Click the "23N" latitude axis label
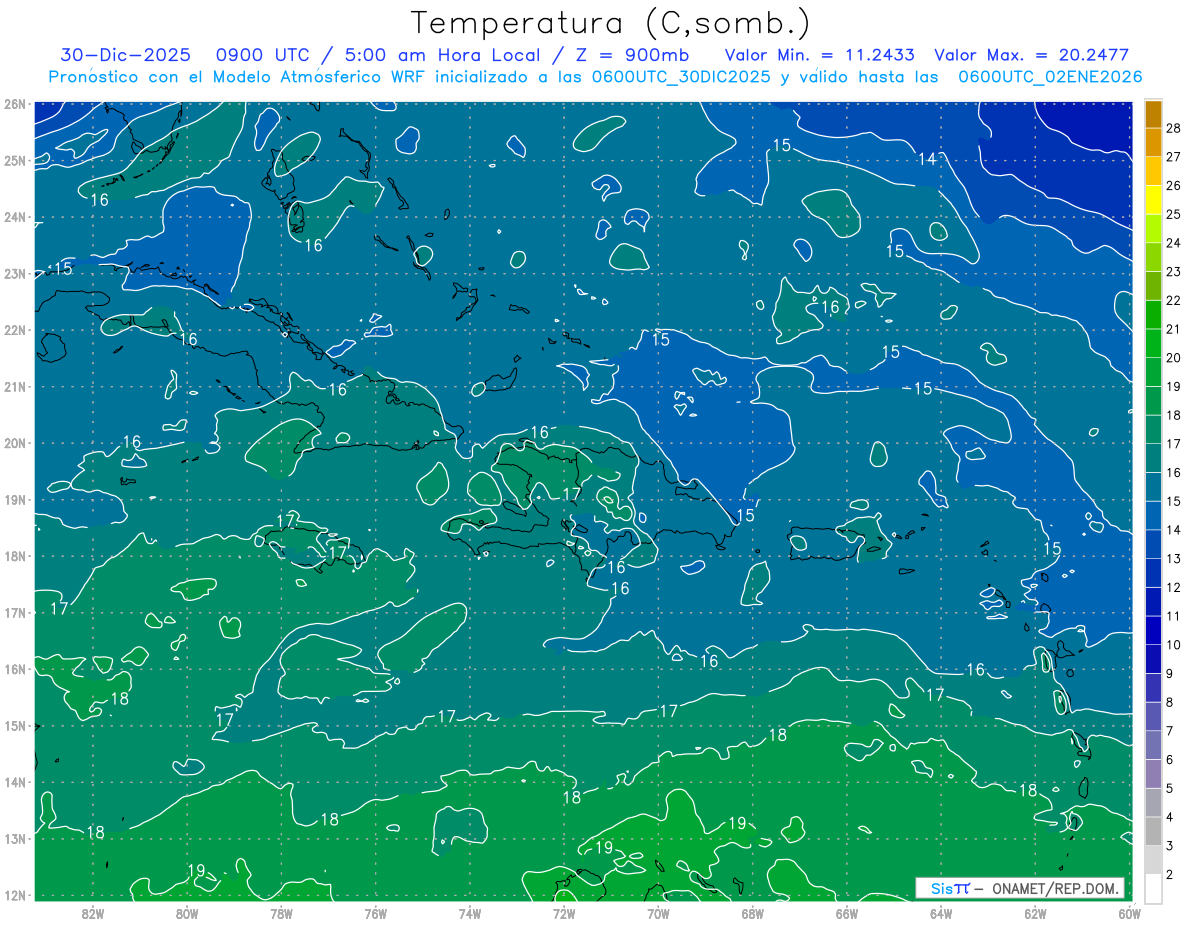The height and width of the screenshot is (927, 1200). (x=15, y=273)
